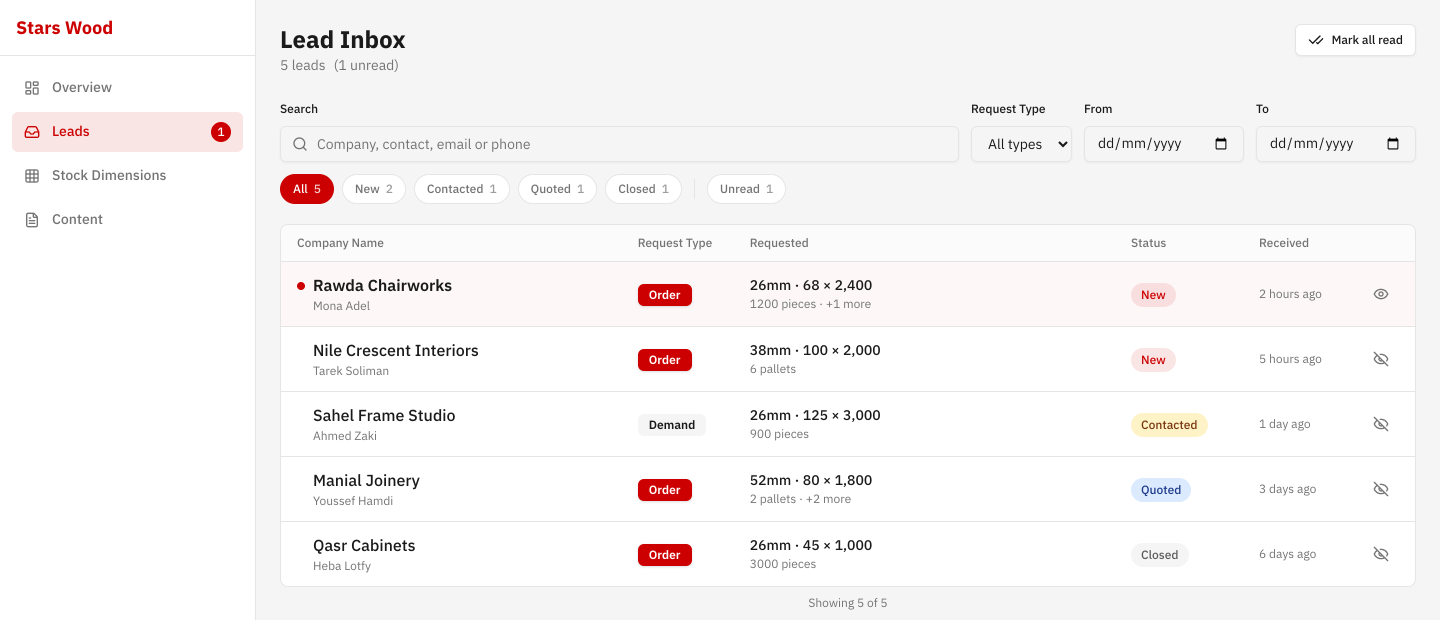Select the New filter chip
This screenshot has height=620, width=1440.
[x=374, y=189]
